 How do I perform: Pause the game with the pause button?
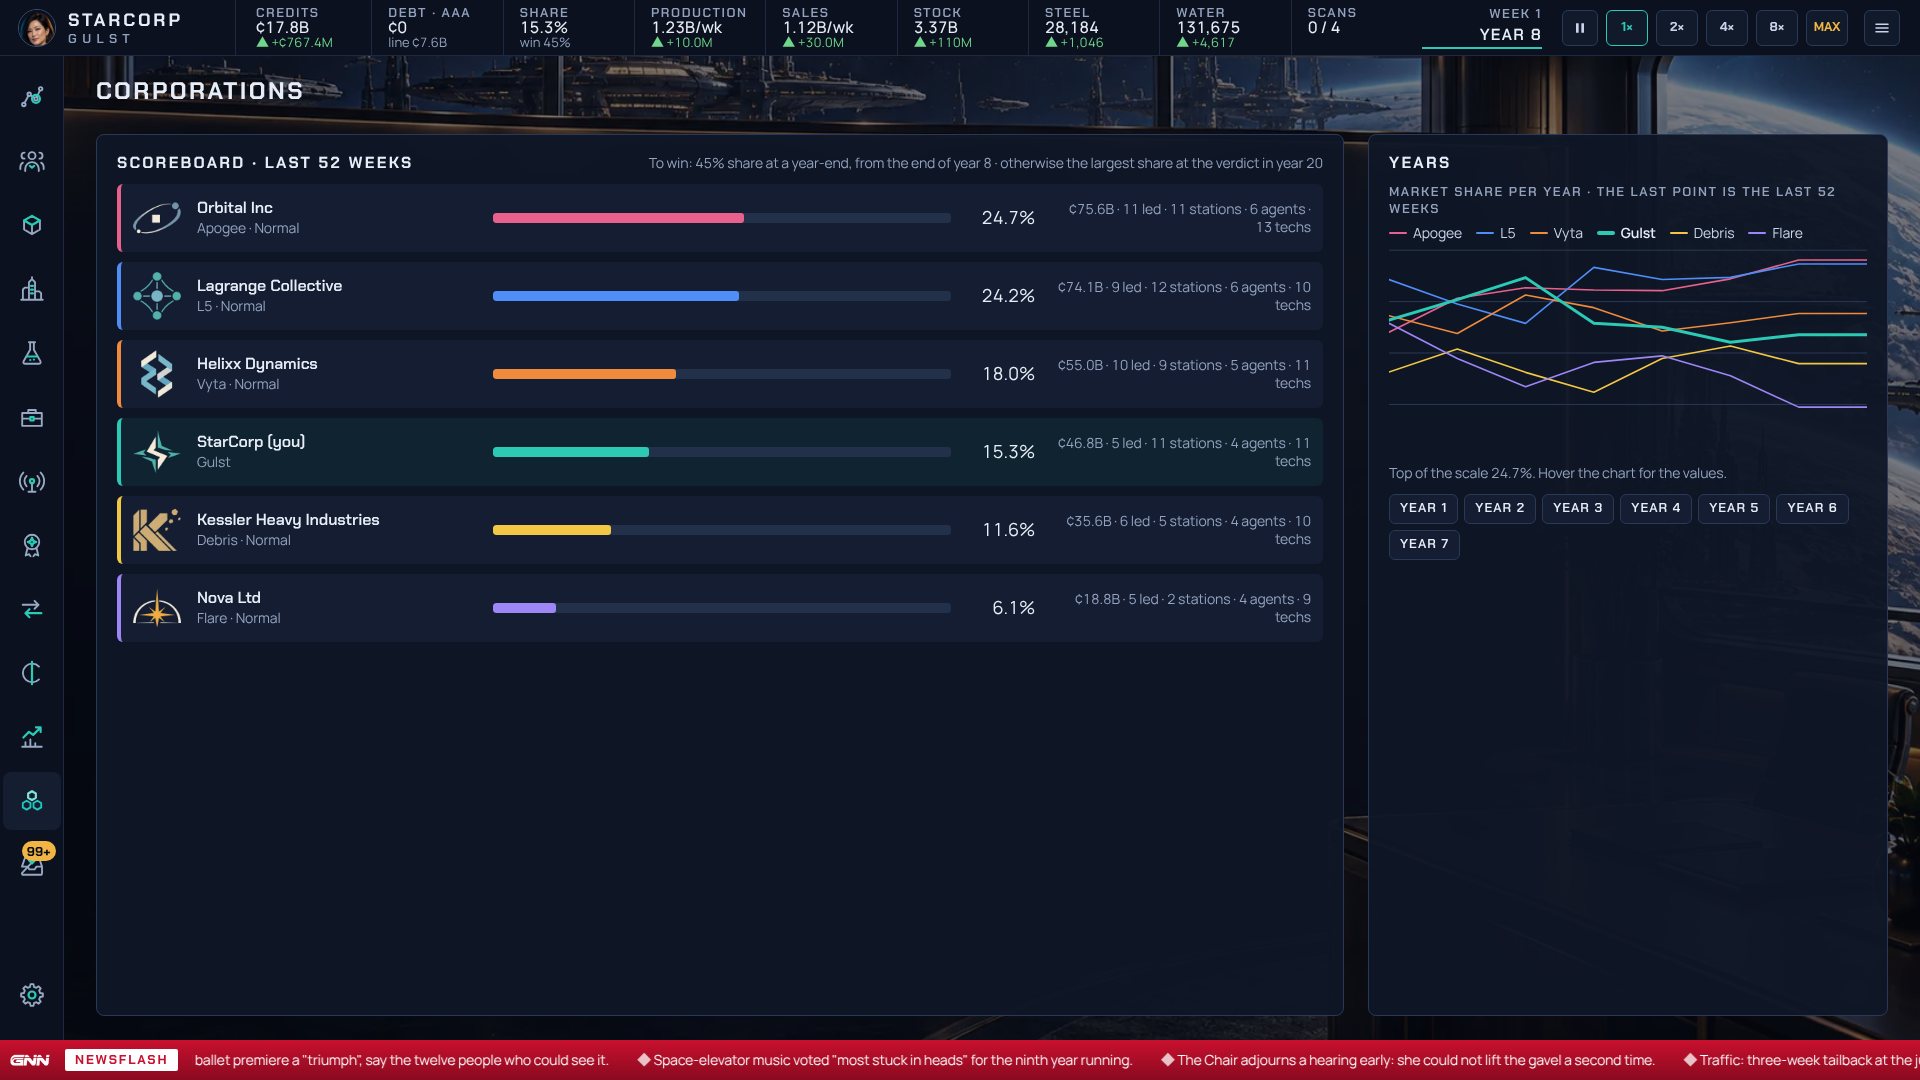[x=1580, y=28]
